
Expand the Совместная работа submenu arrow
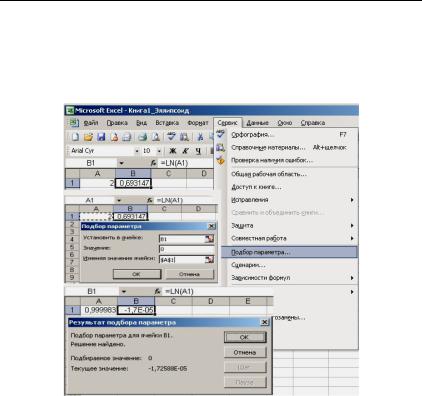click(x=352, y=238)
